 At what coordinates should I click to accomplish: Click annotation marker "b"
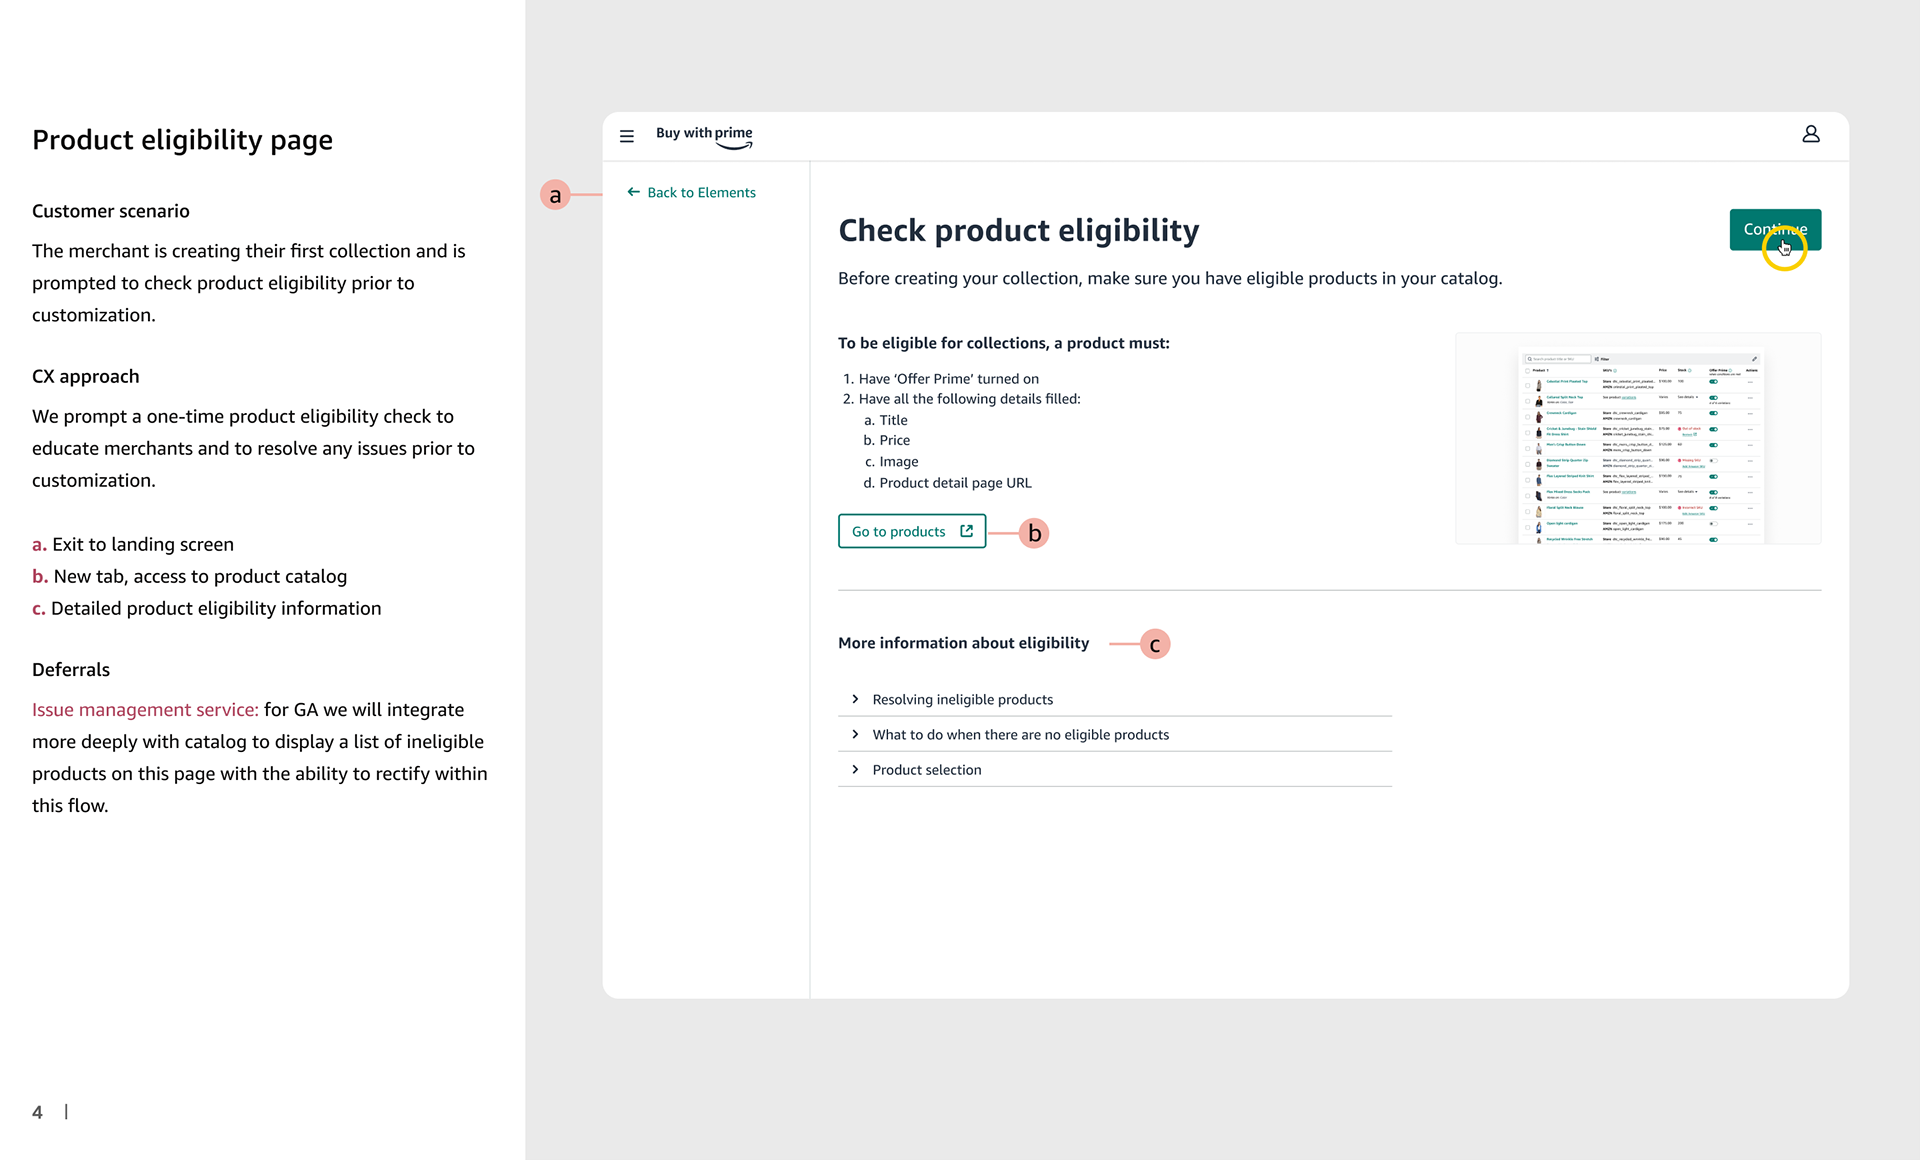tap(1034, 533)
